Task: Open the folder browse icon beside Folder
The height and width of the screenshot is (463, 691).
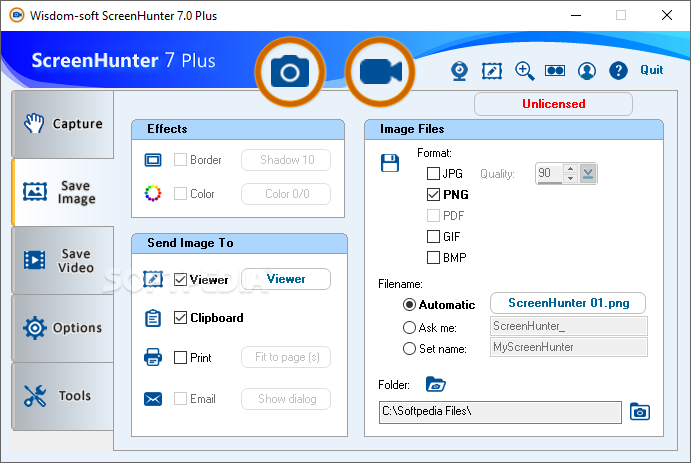Action: 436,384
